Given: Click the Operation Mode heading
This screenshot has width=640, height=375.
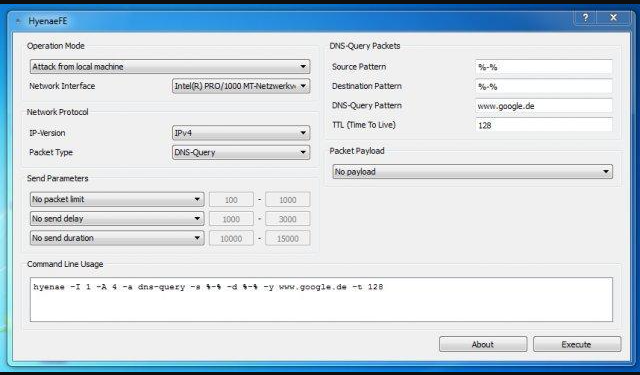Looking at the screenshot, I should click(56, 46).
